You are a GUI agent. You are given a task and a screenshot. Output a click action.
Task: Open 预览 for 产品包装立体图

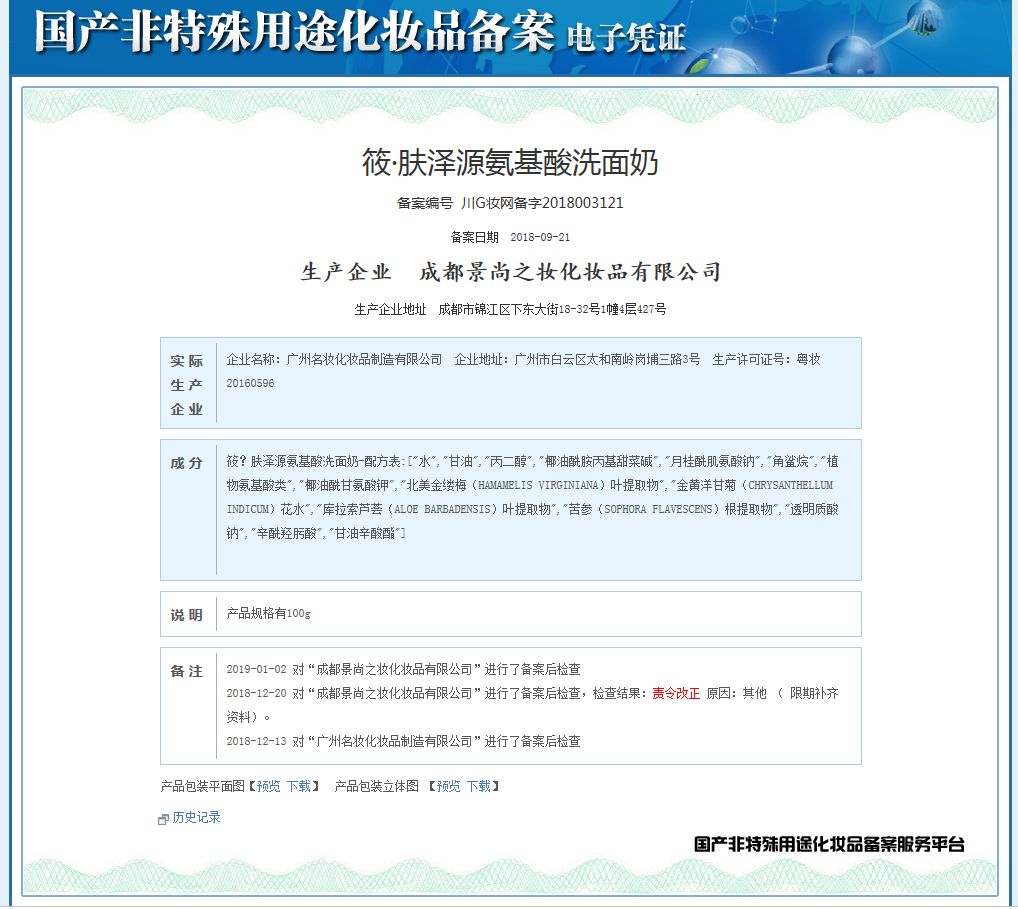pyautogui.click(x=447, y=786)
